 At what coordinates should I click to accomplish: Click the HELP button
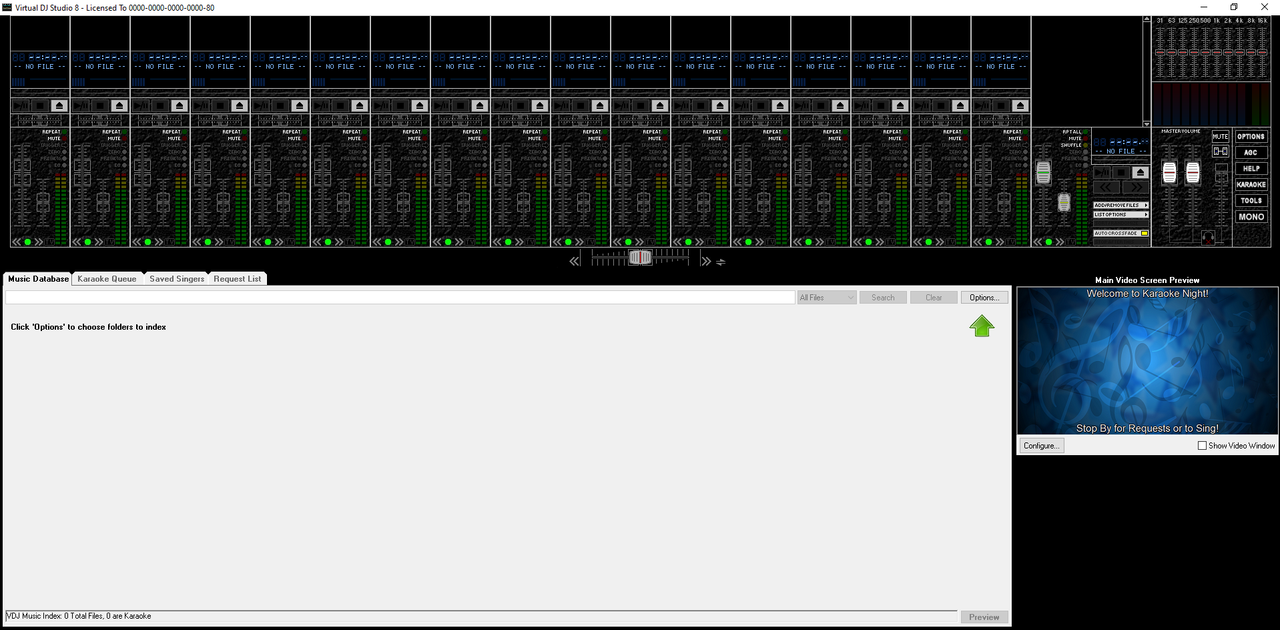pos(1251,169)
